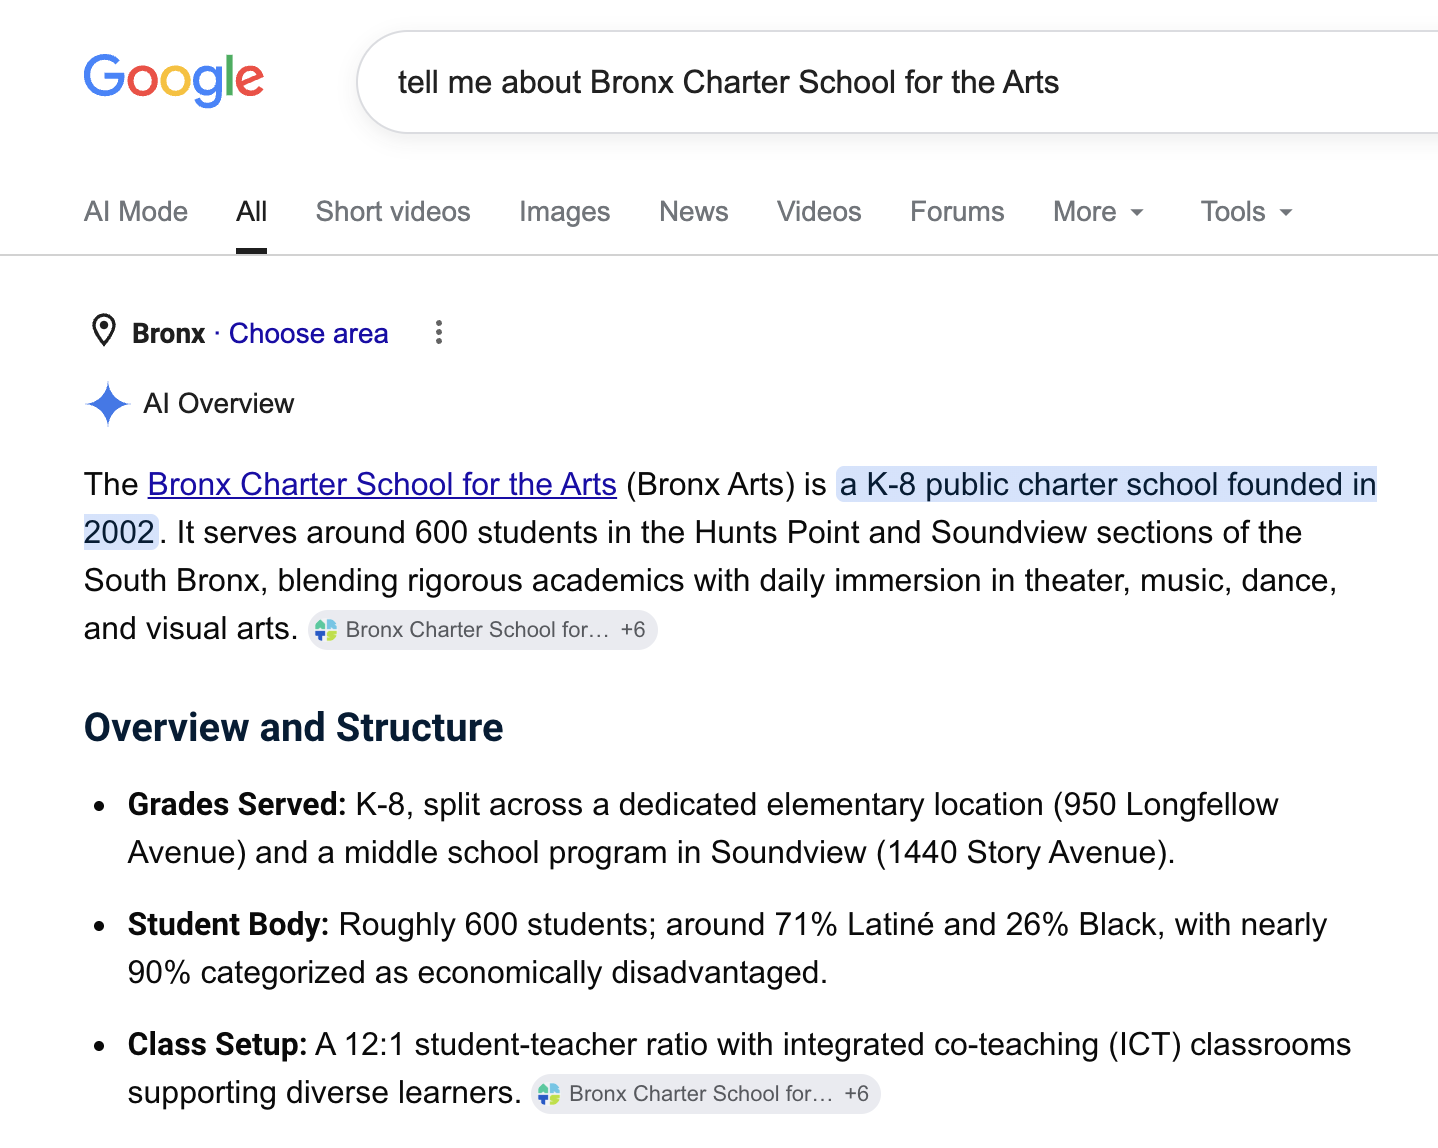
Task: Click the AI Overview sparkle icon
Action: click(x=108, y=404)
